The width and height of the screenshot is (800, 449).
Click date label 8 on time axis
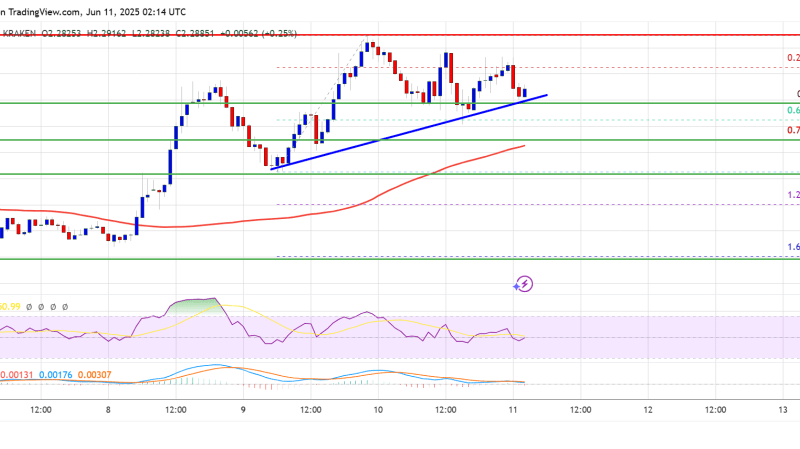click(108, 410)
